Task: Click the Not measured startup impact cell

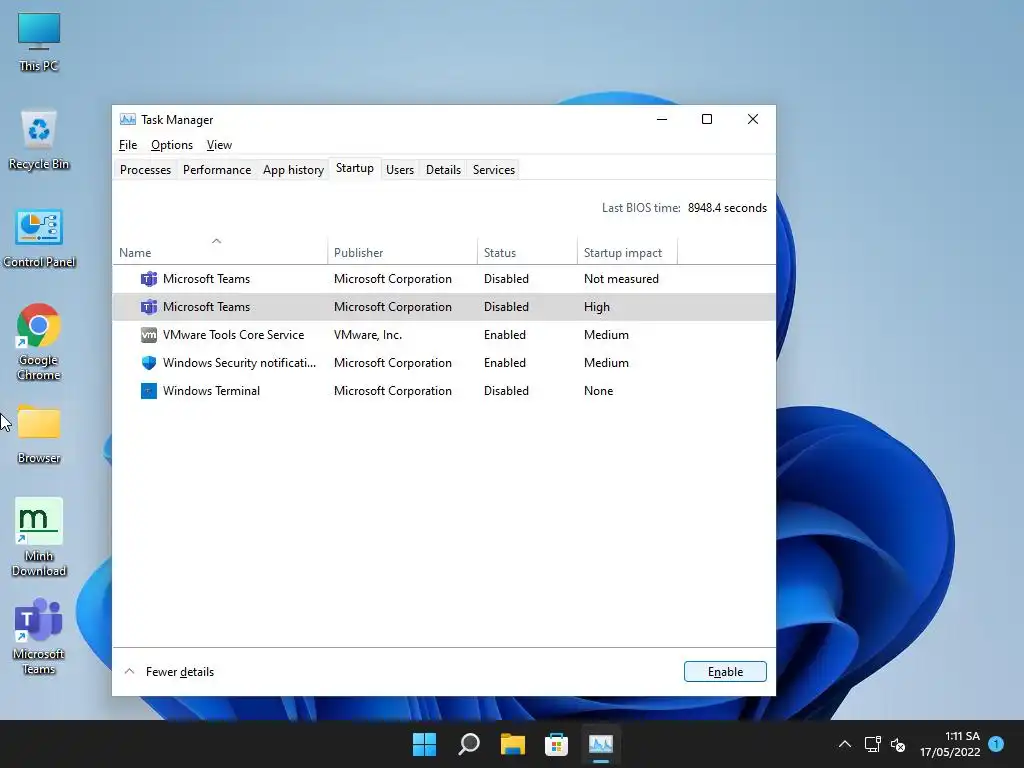Action: (x=621, y=279)
